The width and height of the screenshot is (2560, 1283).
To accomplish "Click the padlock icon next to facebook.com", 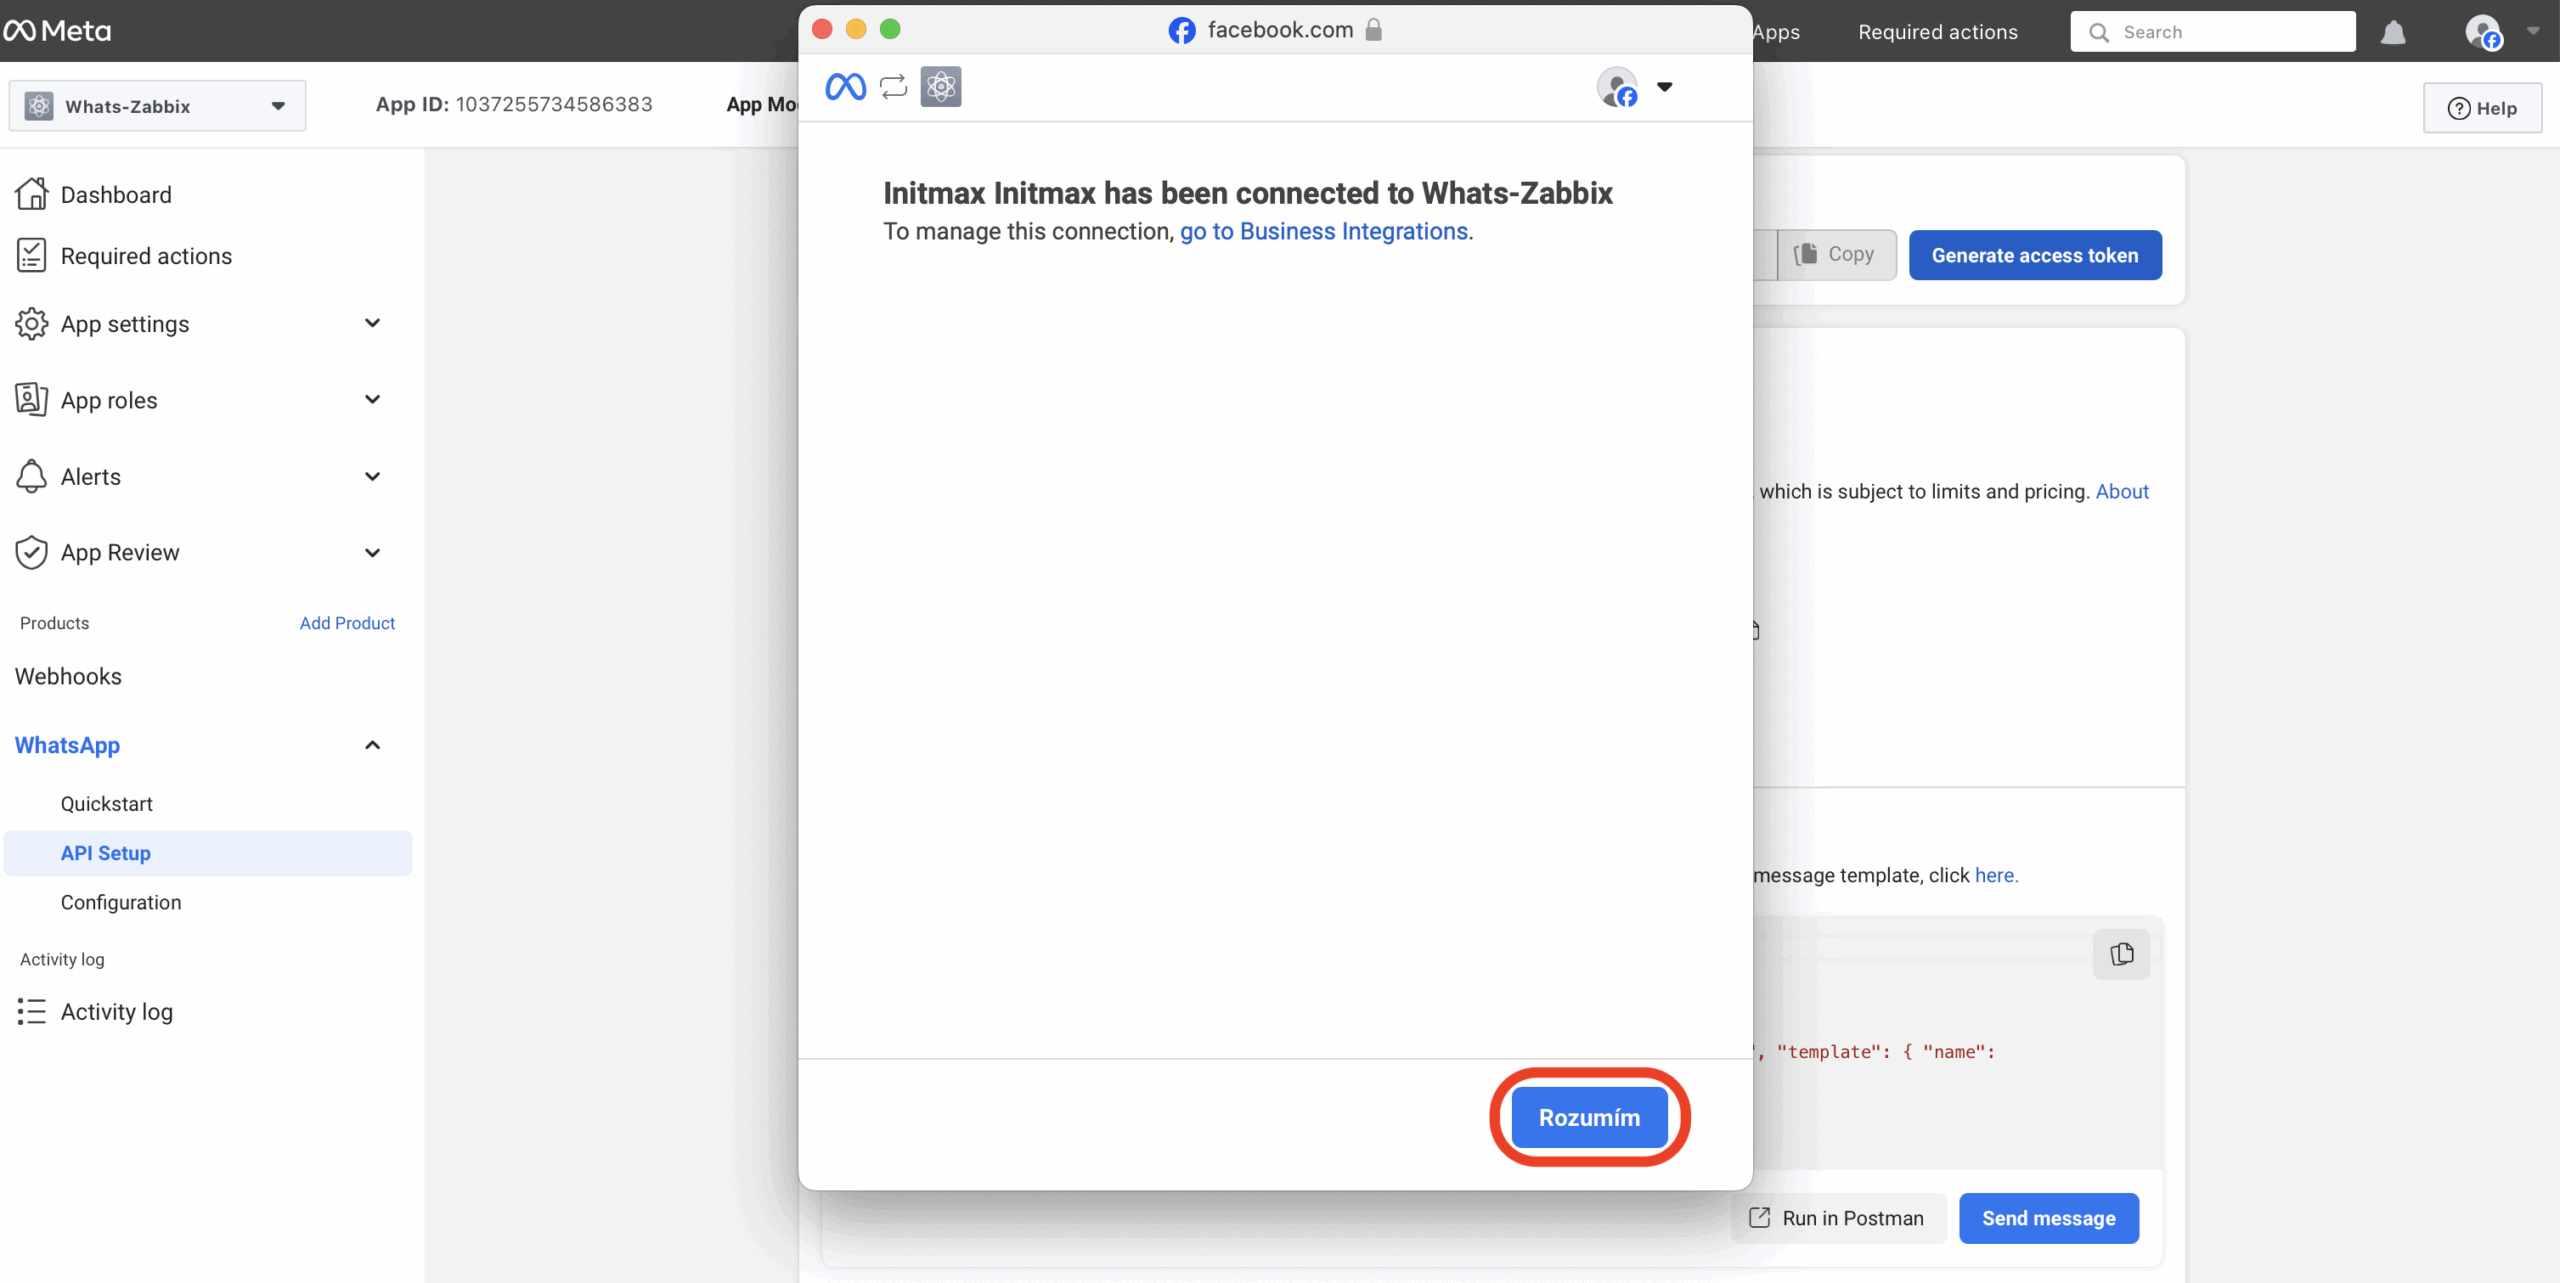I will coord(1374,29).
